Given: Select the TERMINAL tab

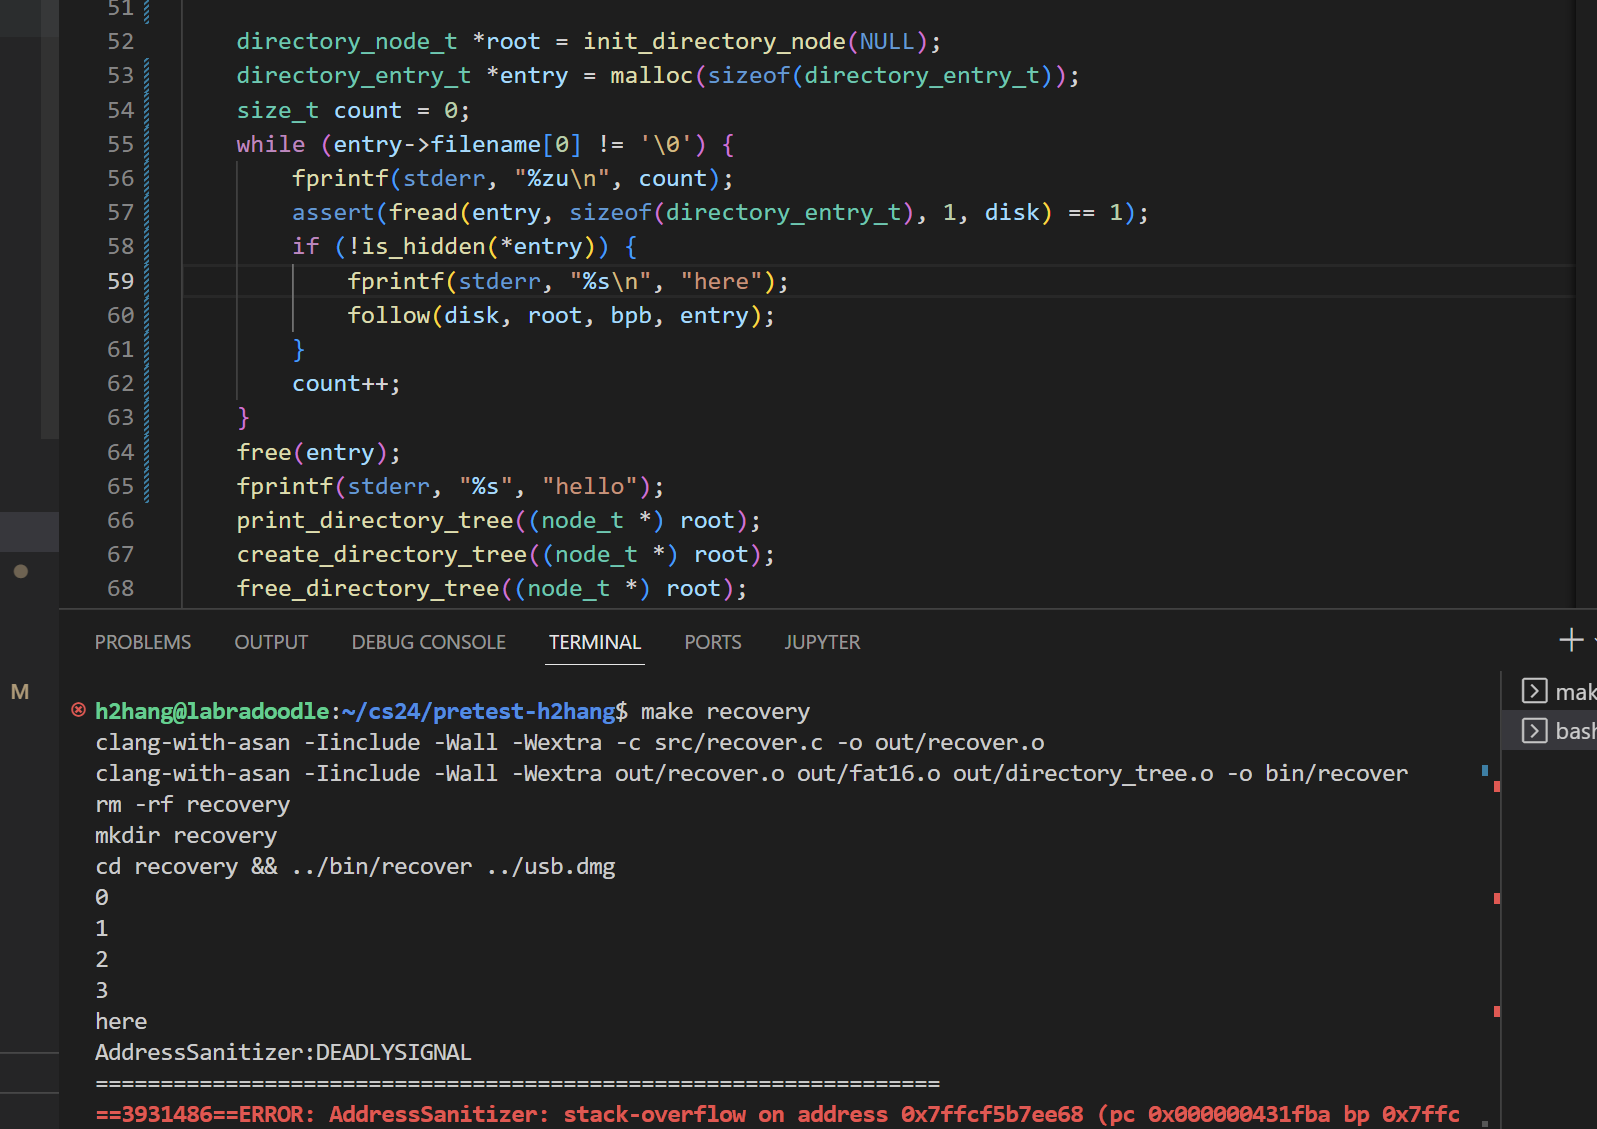Looking at the screenshot, I should click(595, 642).
